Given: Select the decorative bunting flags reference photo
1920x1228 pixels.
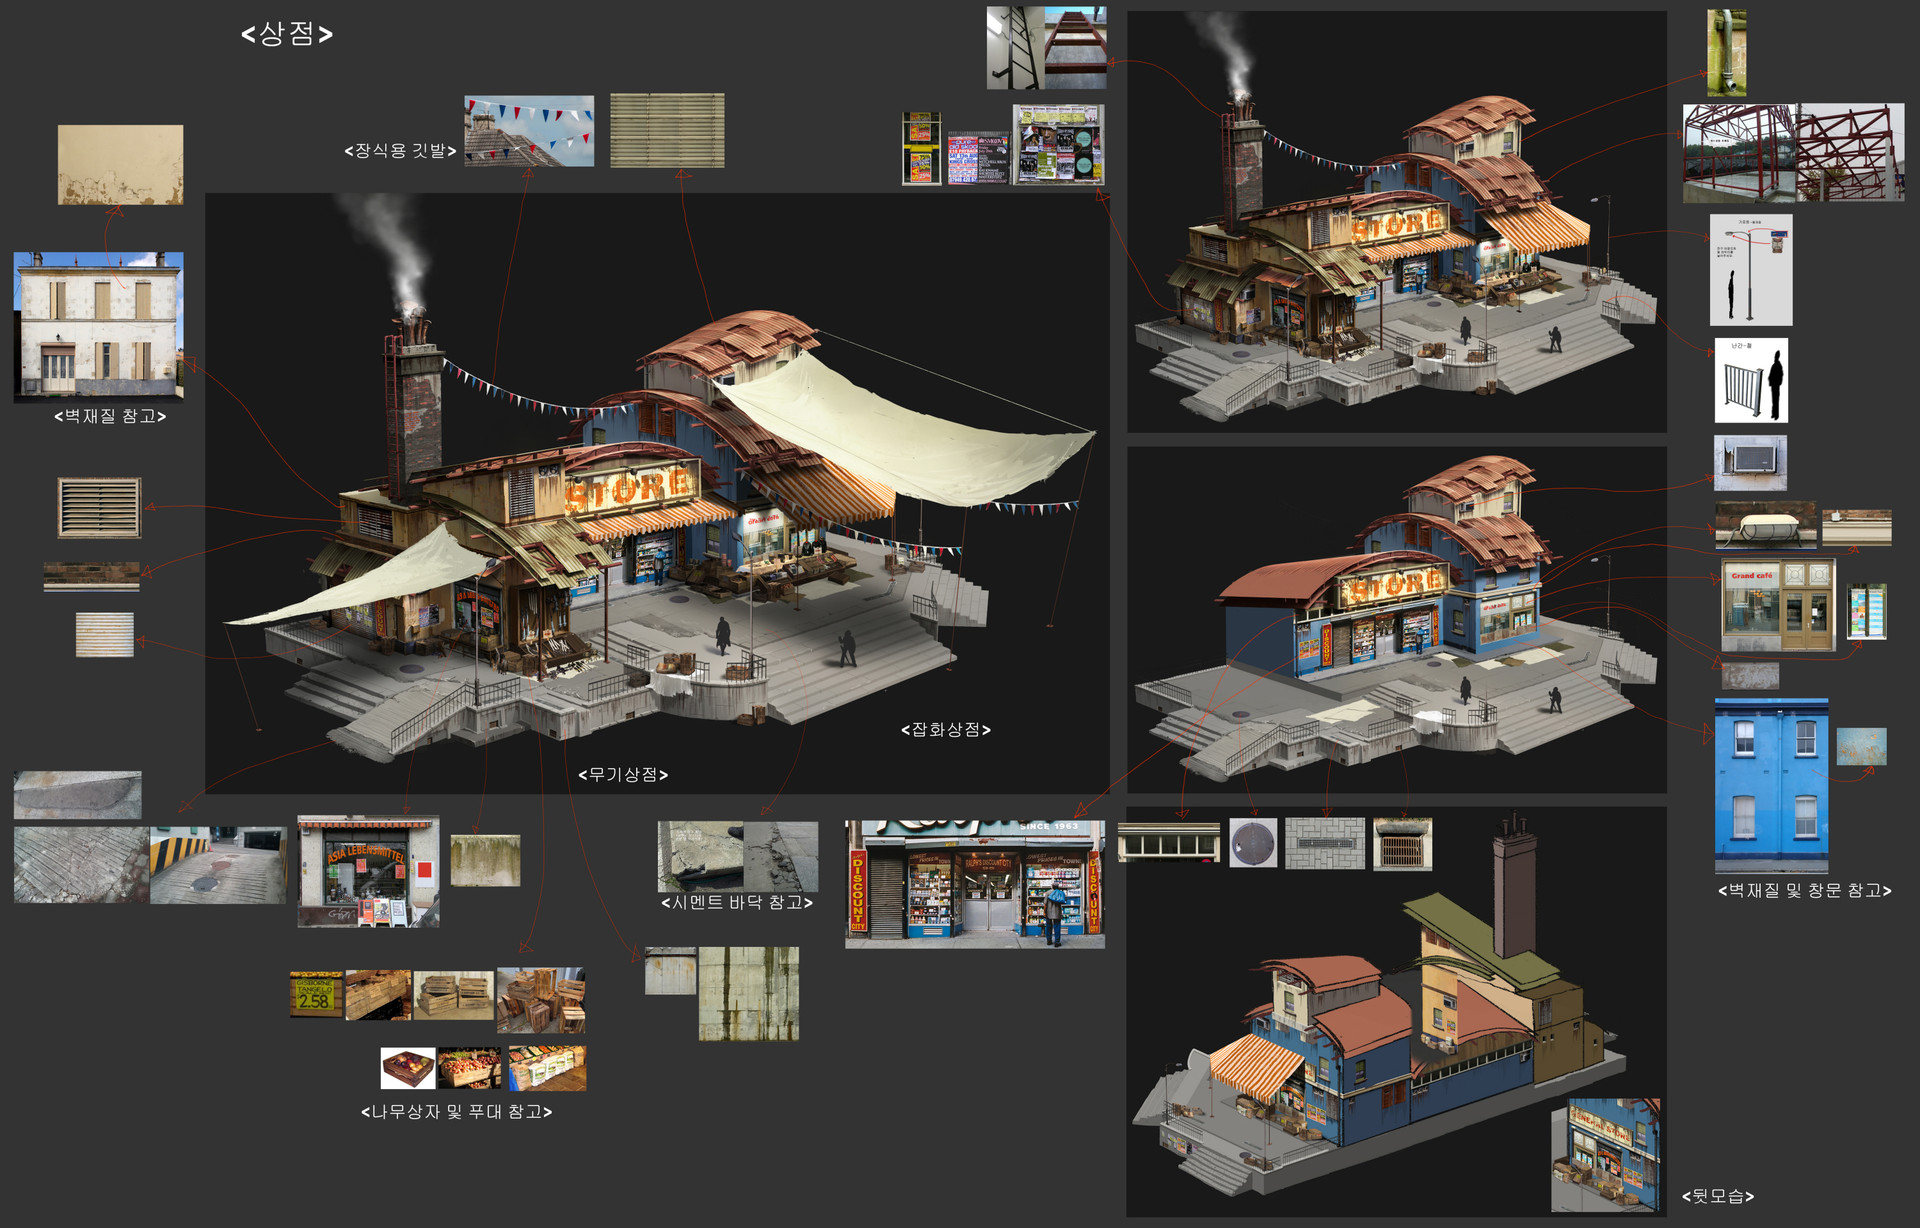Looking at the screenshot, I should tap(527, 130).
